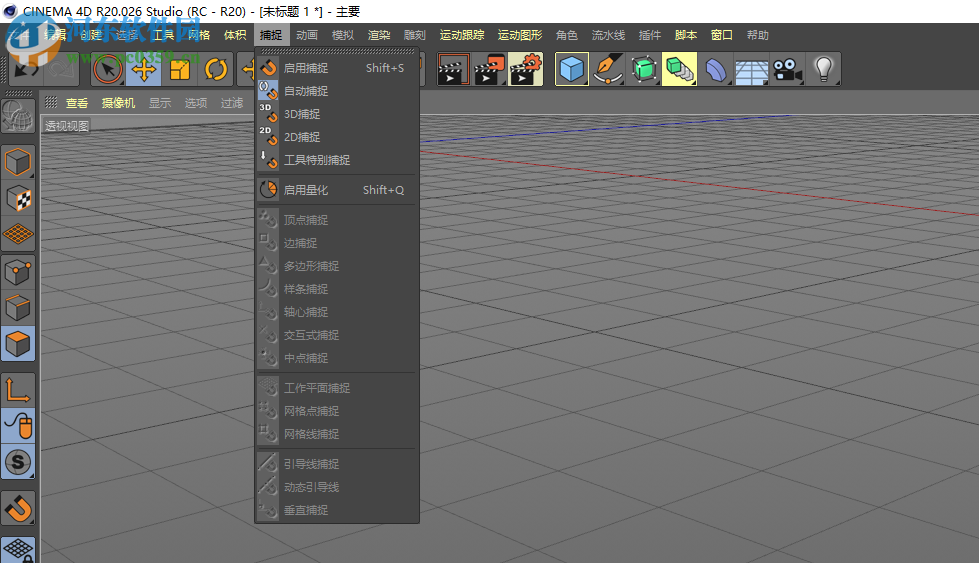This screenshot has height=563, width=979.
Task: Switch to Polygons mode
Action: coord(17,345)
